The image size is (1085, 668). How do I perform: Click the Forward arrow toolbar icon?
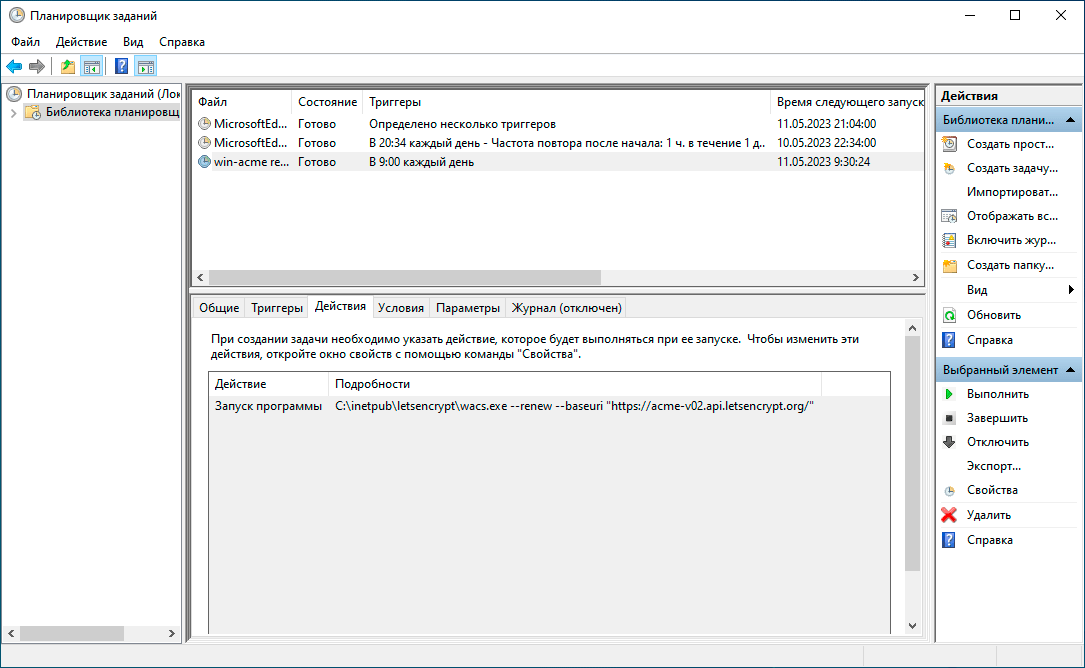(x=37, y=67)
